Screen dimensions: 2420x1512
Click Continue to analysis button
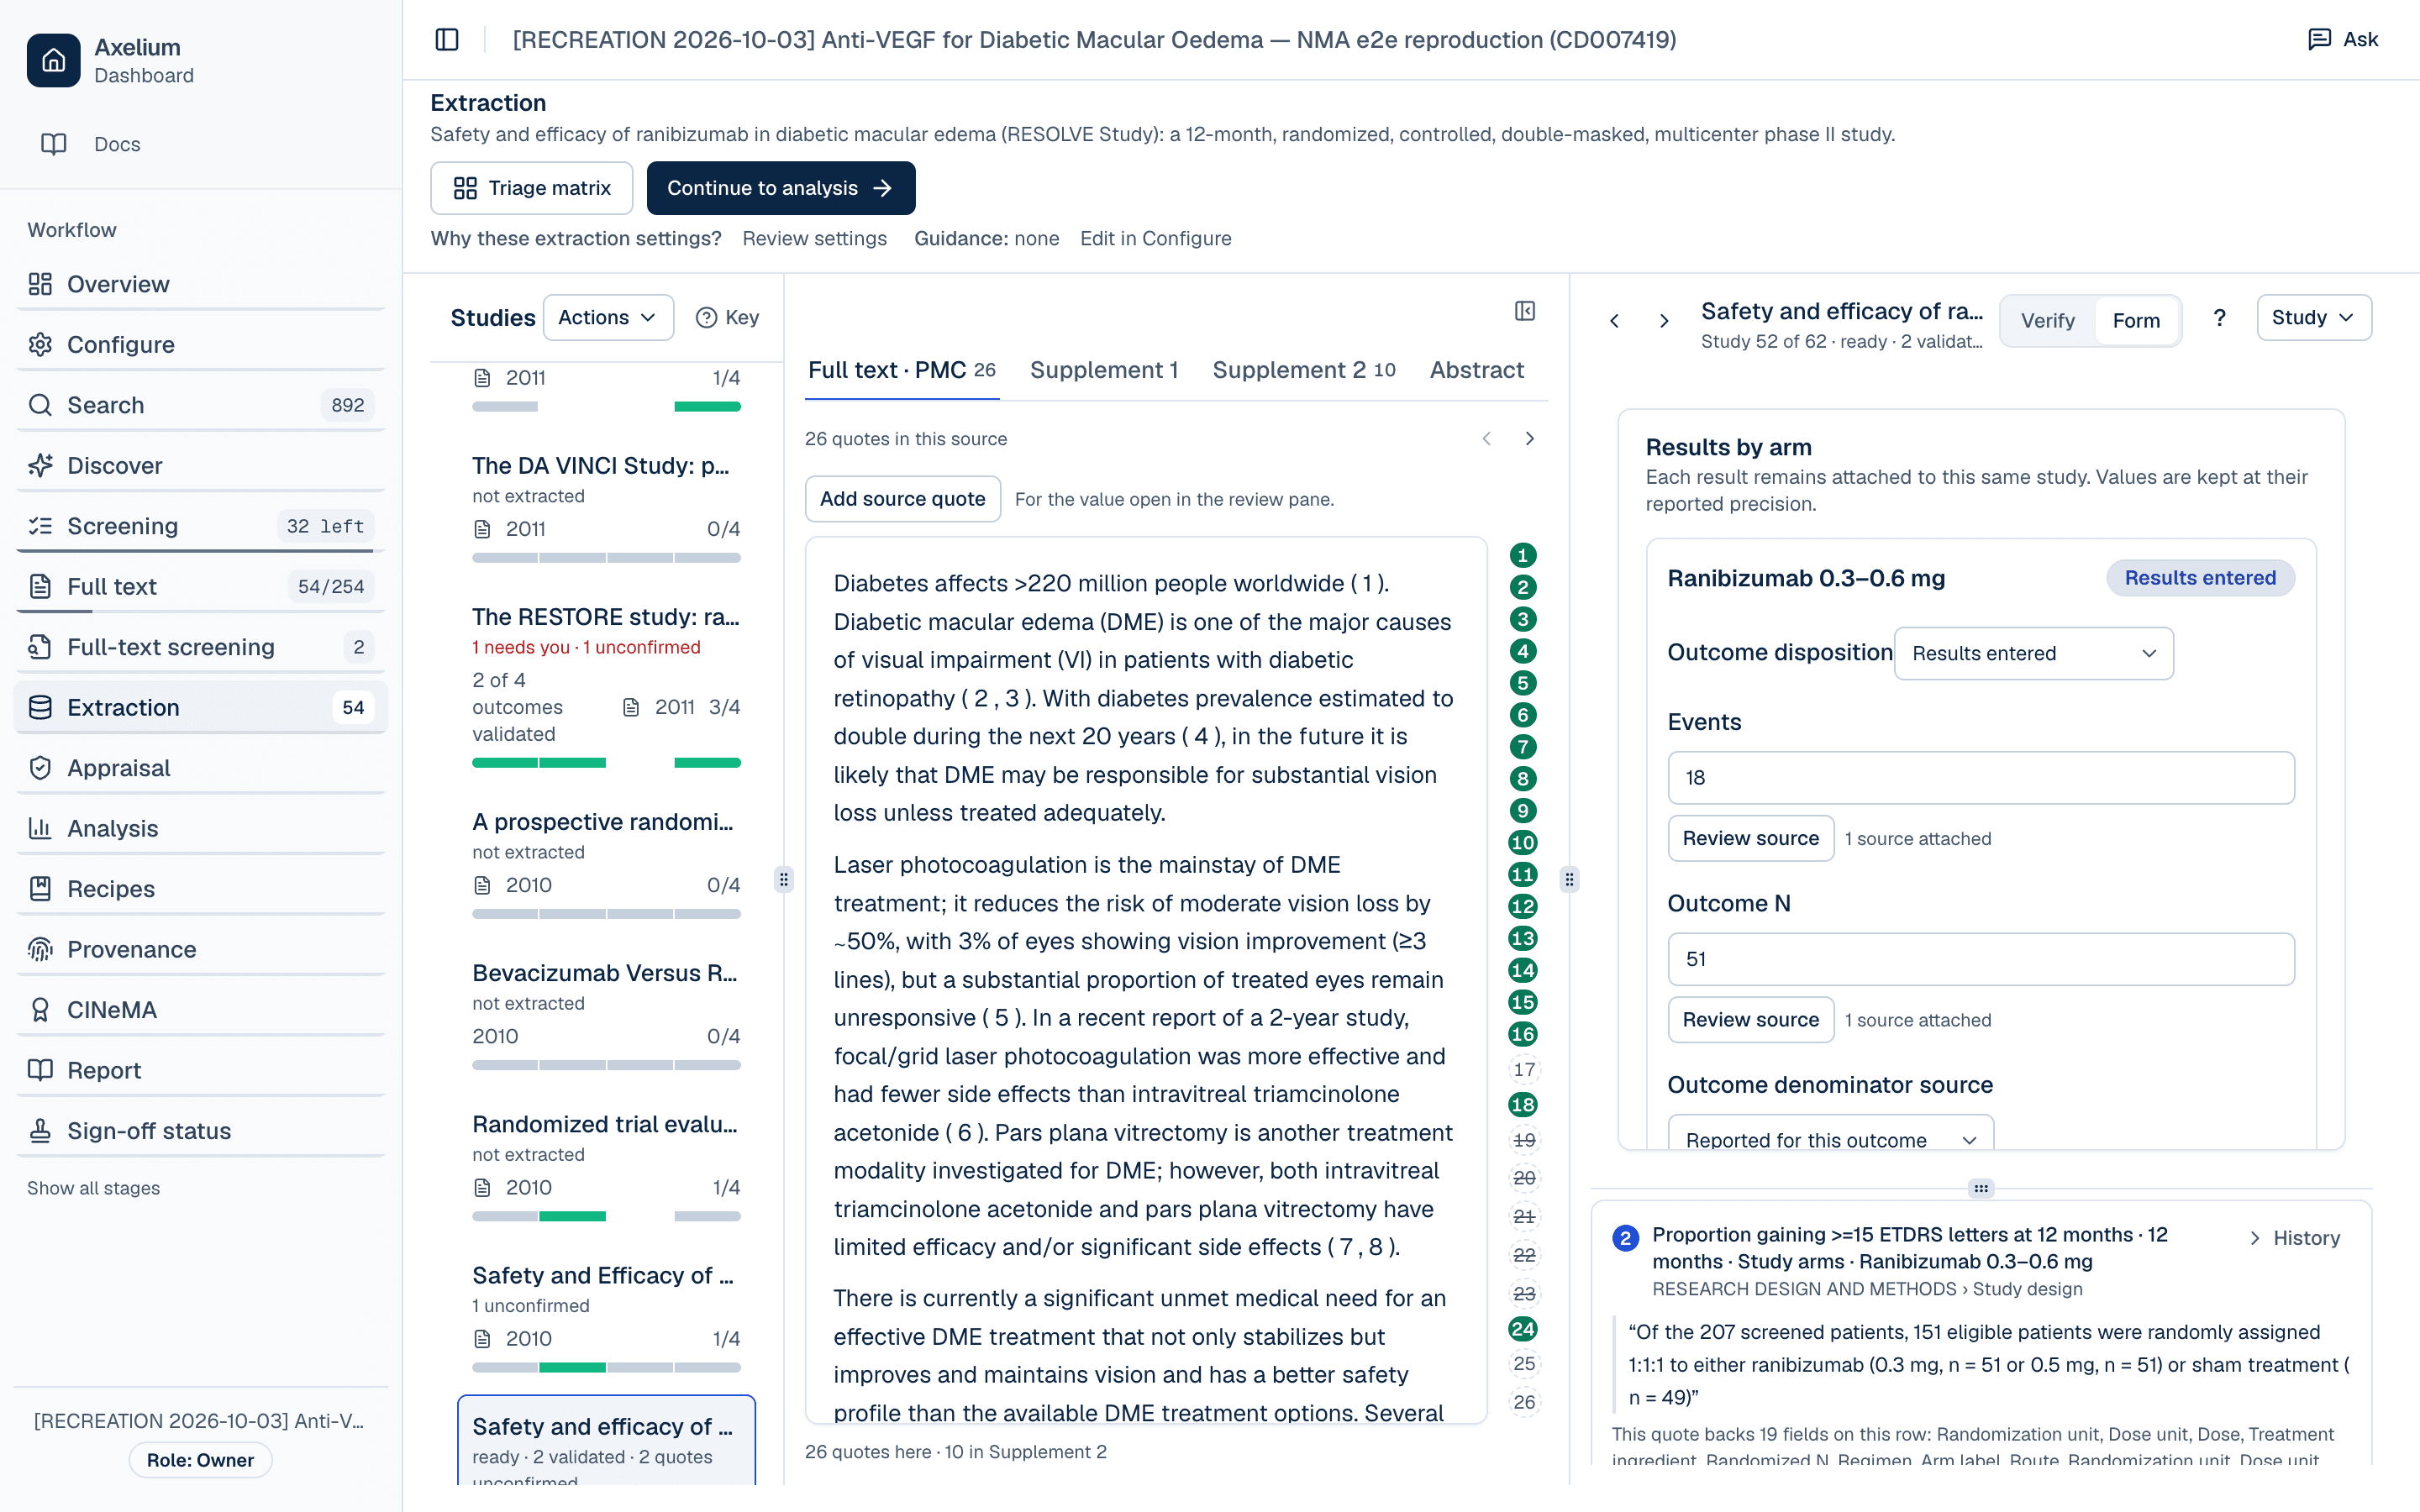click(x=781, y=188)
